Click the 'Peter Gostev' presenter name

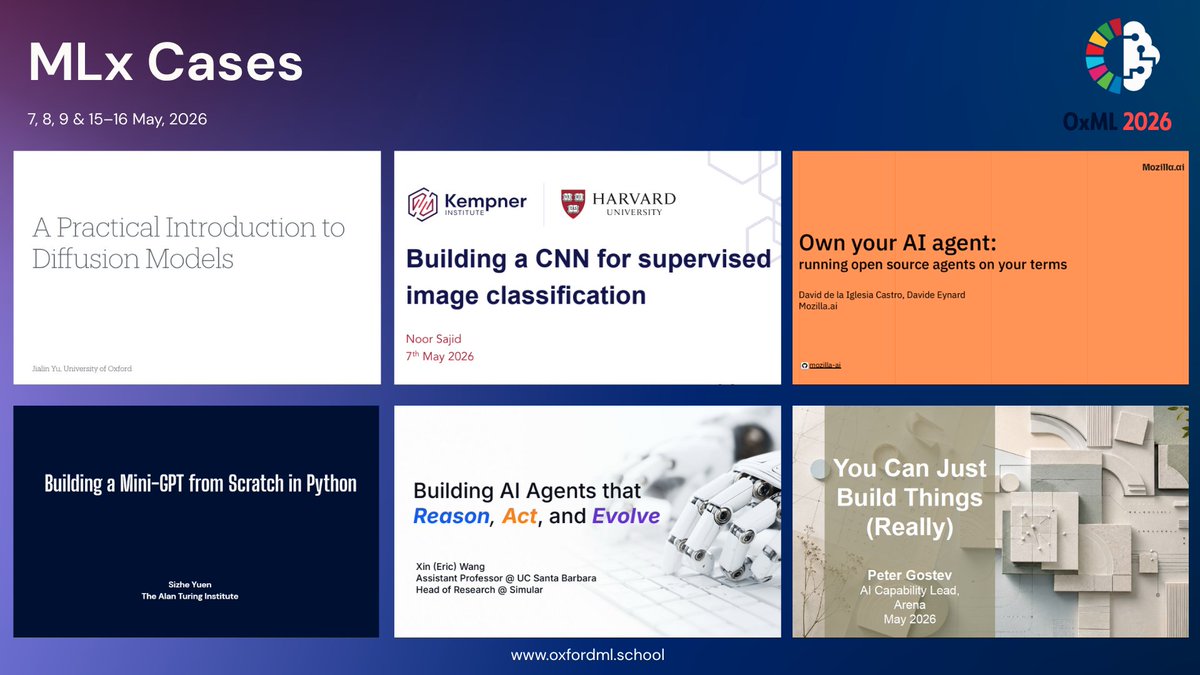click(909, 575)
